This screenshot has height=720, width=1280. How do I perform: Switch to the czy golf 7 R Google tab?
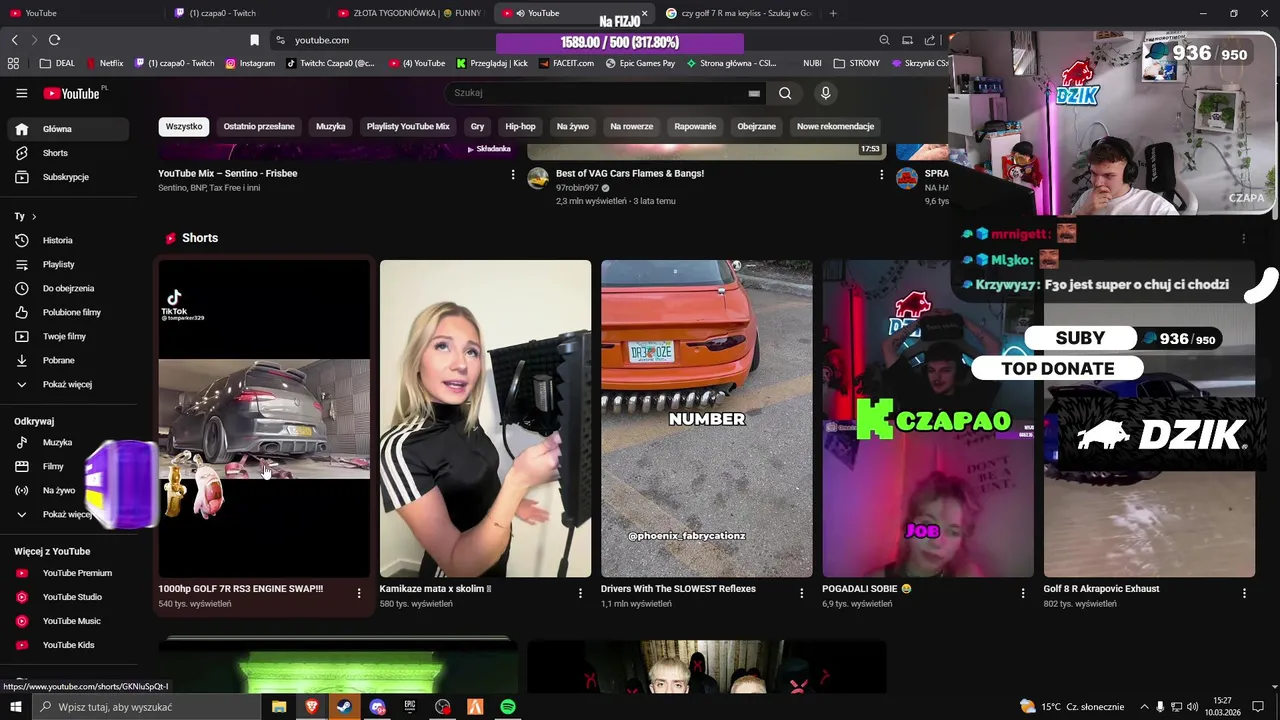(738, 13)
